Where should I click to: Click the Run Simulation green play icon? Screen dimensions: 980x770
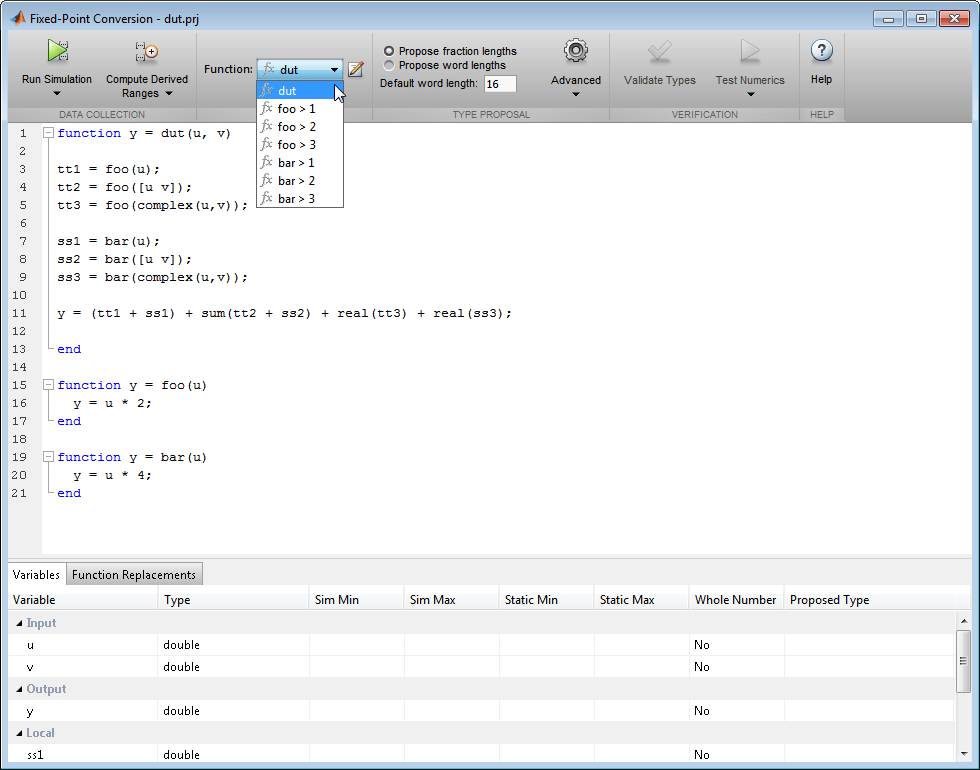click(x=57, y=51)
